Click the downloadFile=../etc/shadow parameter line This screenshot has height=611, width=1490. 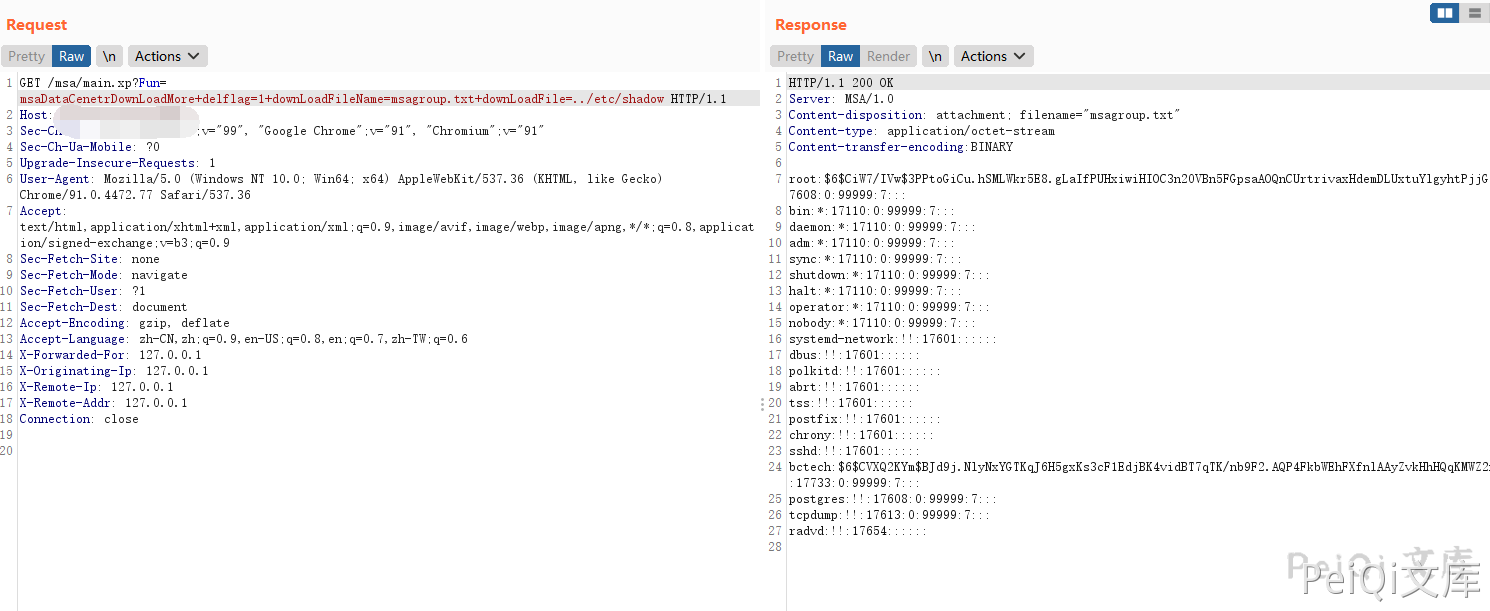pos(373,99)
